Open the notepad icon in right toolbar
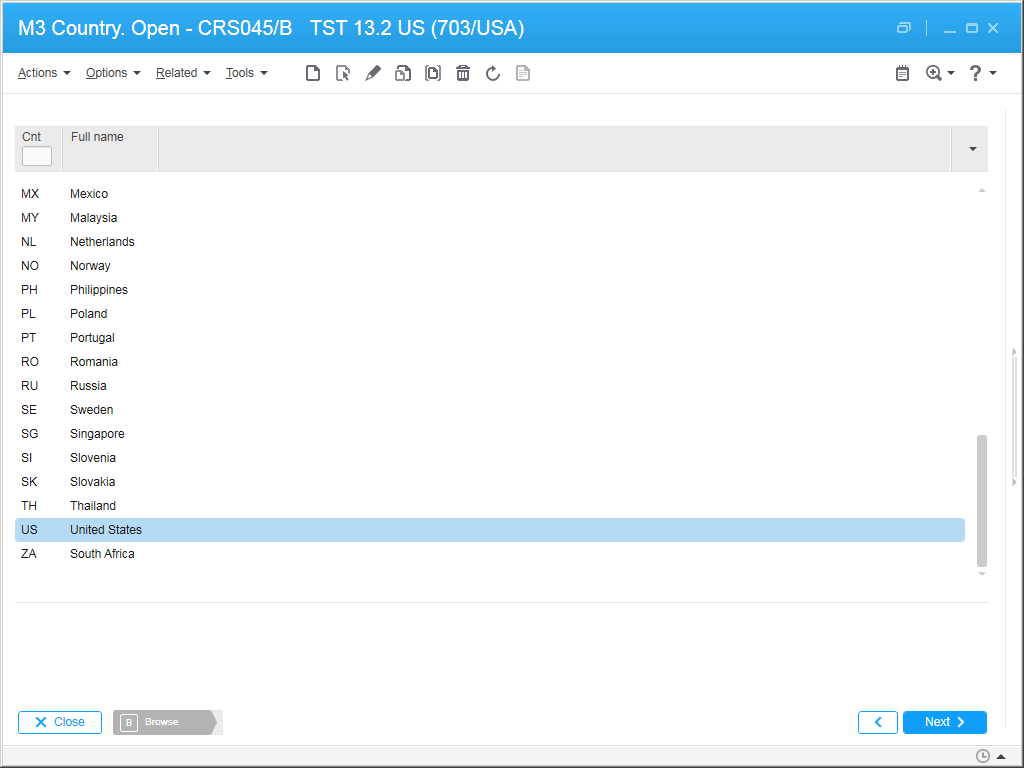Image resolution: width=1024 pixels, height=768 pixels. point(902,73)
